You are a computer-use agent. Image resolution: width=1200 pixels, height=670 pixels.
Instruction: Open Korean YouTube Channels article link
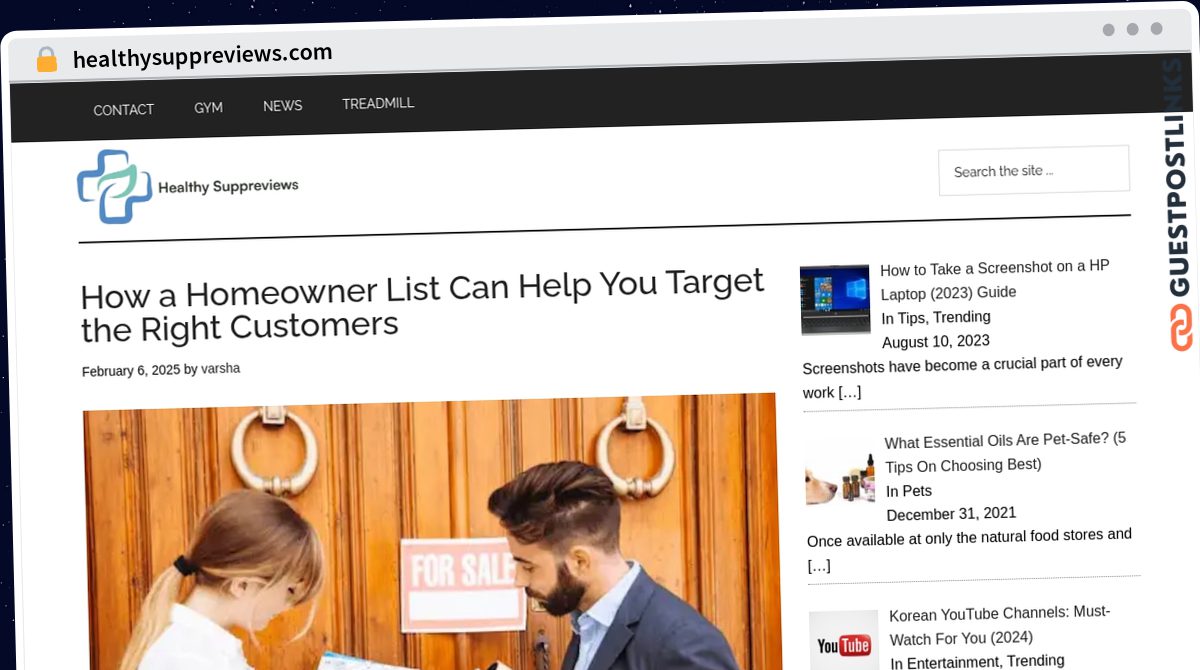pyautogui.click(x=1000, y=624)
